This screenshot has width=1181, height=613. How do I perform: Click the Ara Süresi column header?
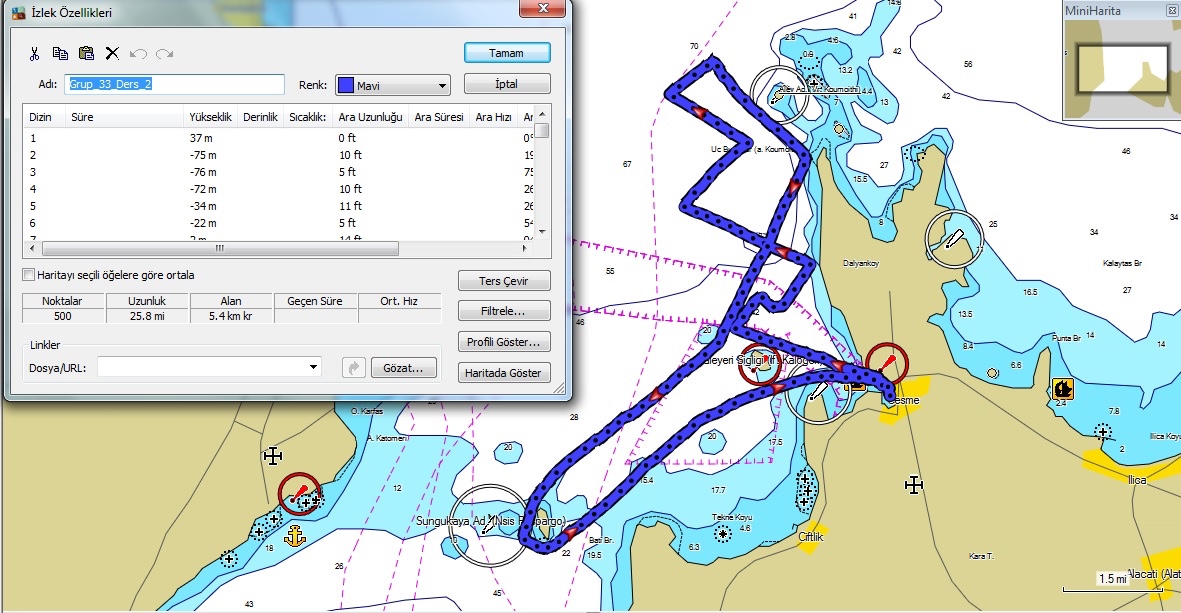[439, 117]
